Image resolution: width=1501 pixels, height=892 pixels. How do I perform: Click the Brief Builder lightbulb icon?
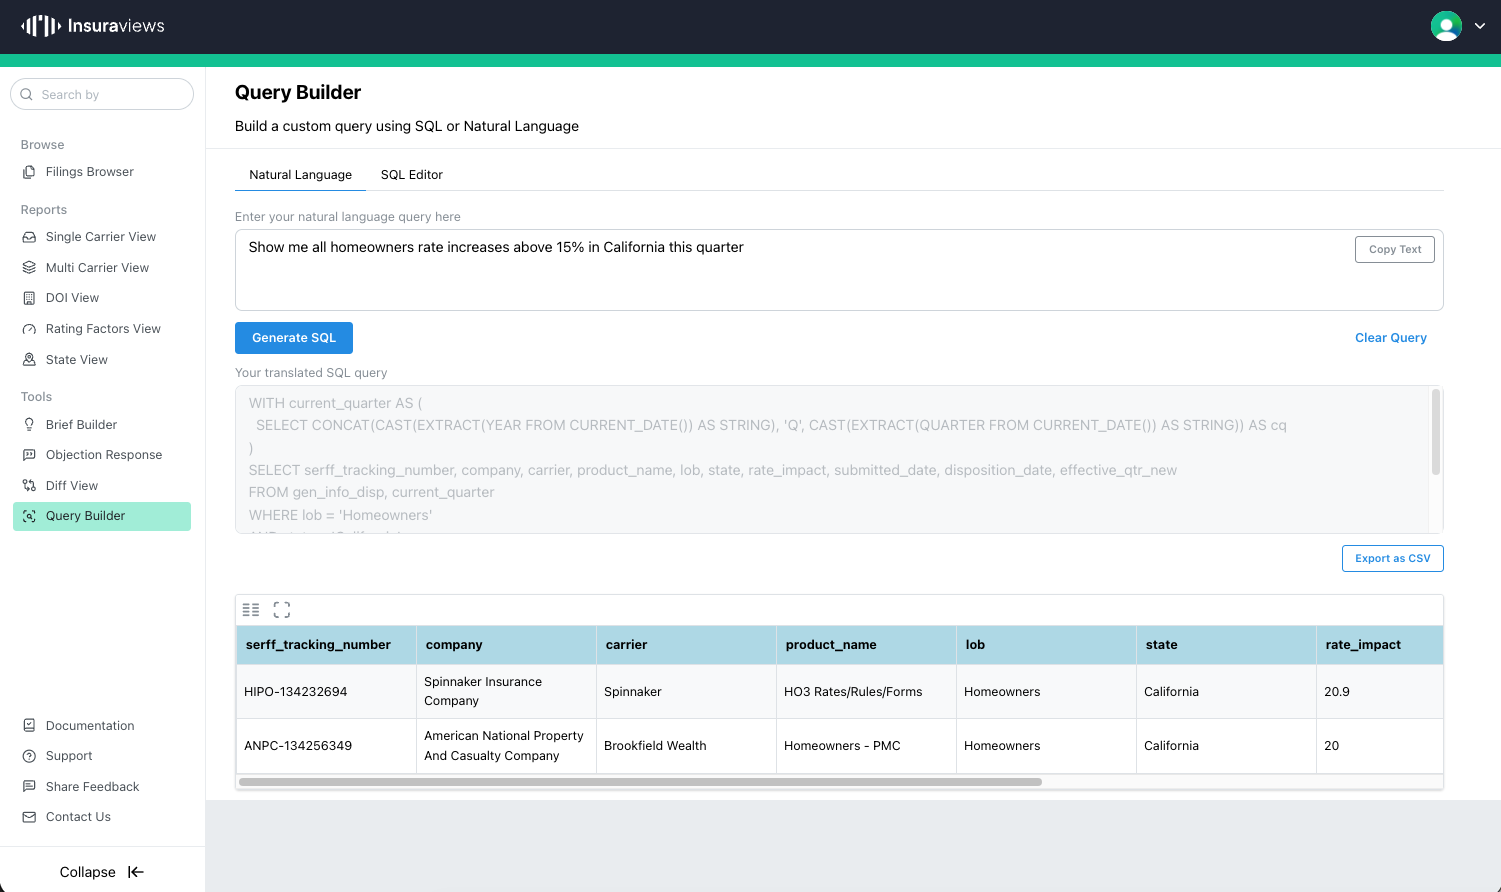pyautogui.click(x=29, y=425)
